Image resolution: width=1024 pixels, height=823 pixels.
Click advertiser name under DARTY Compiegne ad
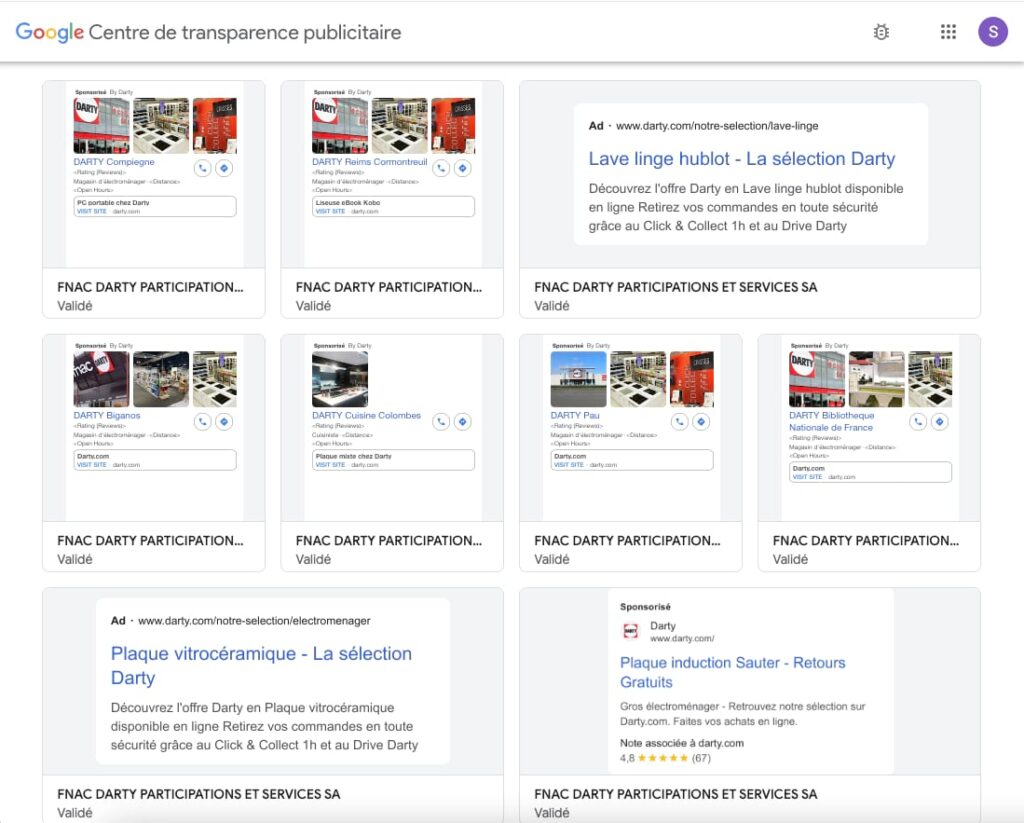150,287
